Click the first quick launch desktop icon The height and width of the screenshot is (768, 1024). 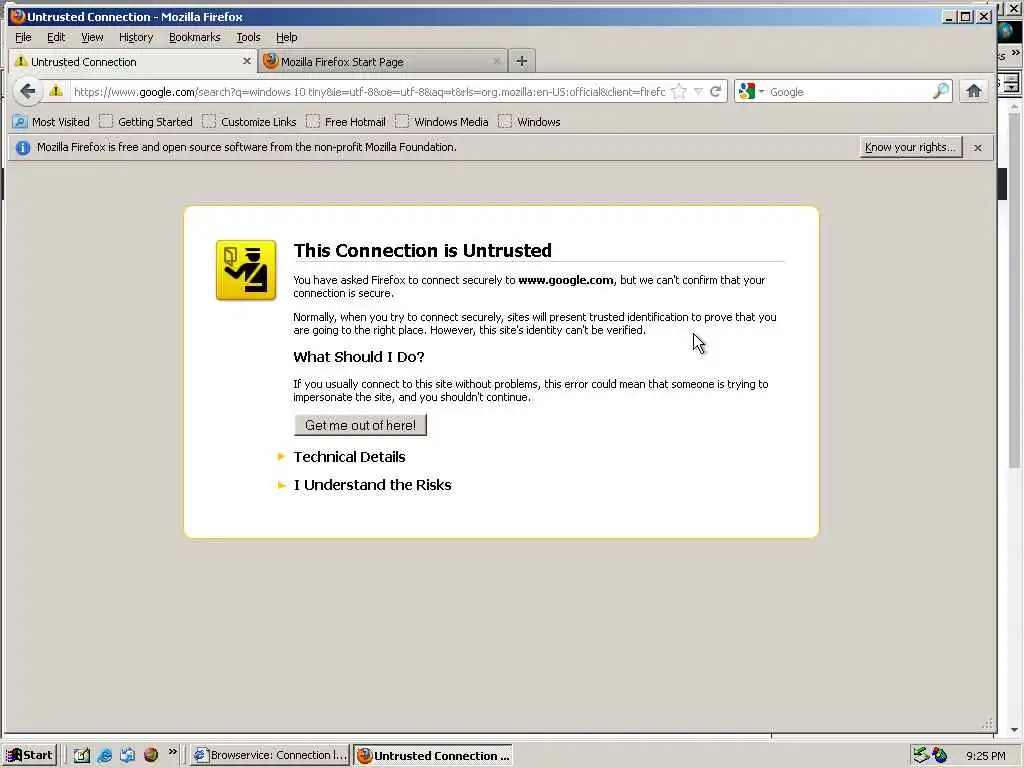[x=82, y=755]
